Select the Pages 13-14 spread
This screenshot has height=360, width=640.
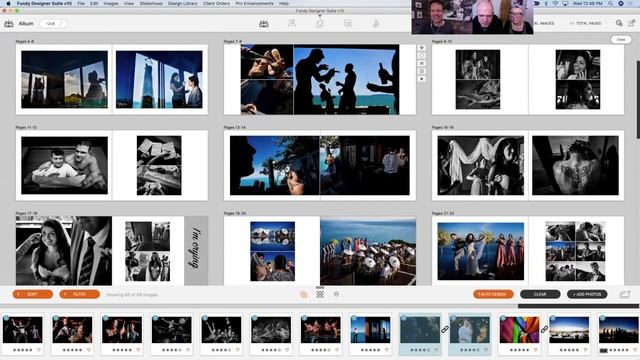pyautogui.click(x=320, y=165)
